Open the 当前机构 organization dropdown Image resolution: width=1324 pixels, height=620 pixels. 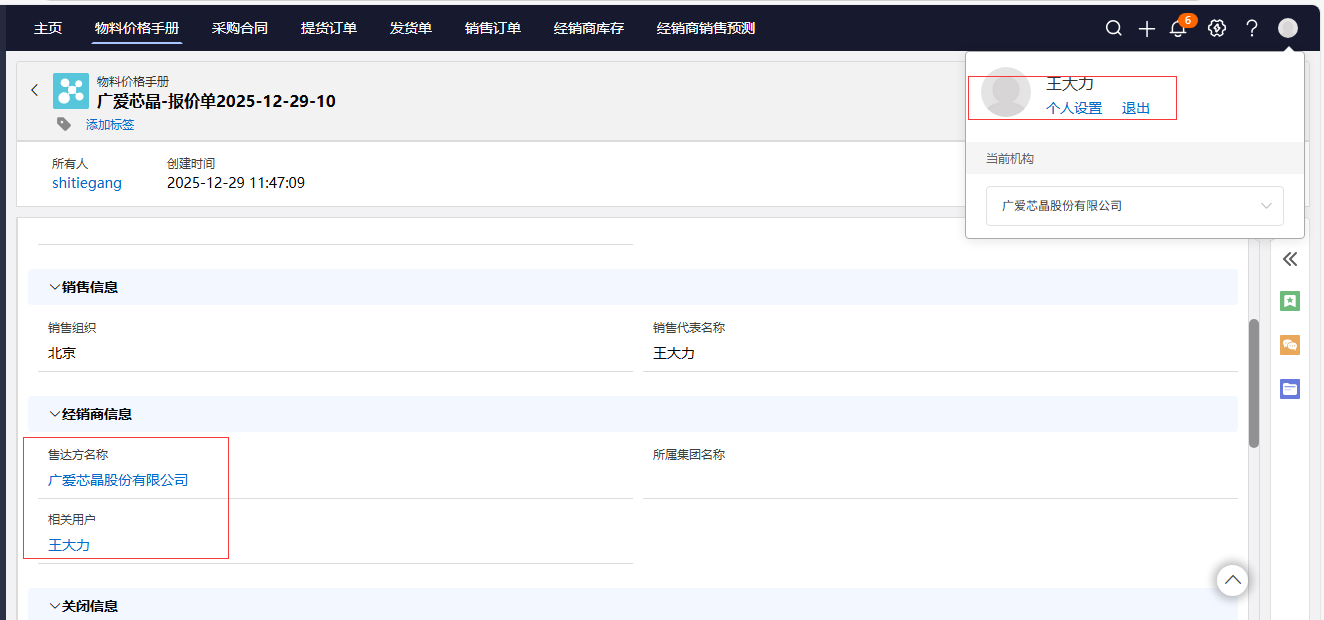coord(1134,206)
